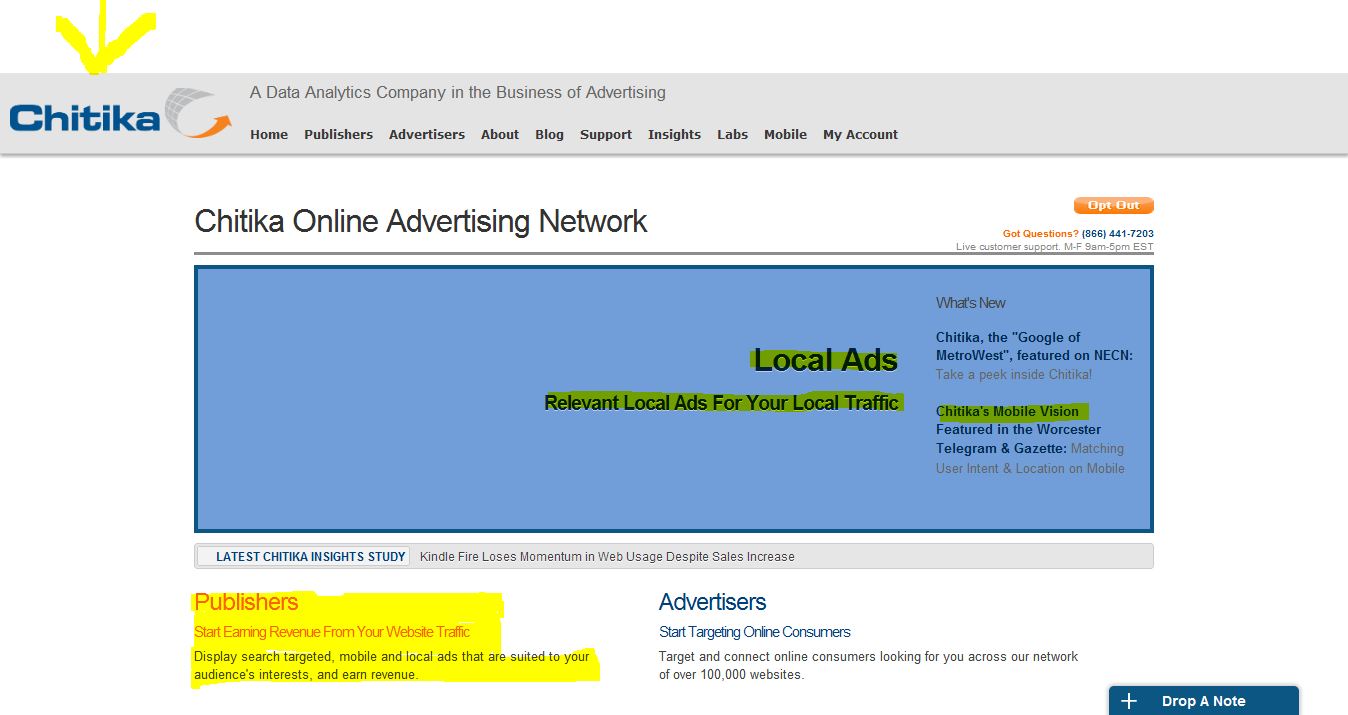Click Live customer support hours text
The height and width of the screenshot is (715, 1348).
(x=1055, y=246)
